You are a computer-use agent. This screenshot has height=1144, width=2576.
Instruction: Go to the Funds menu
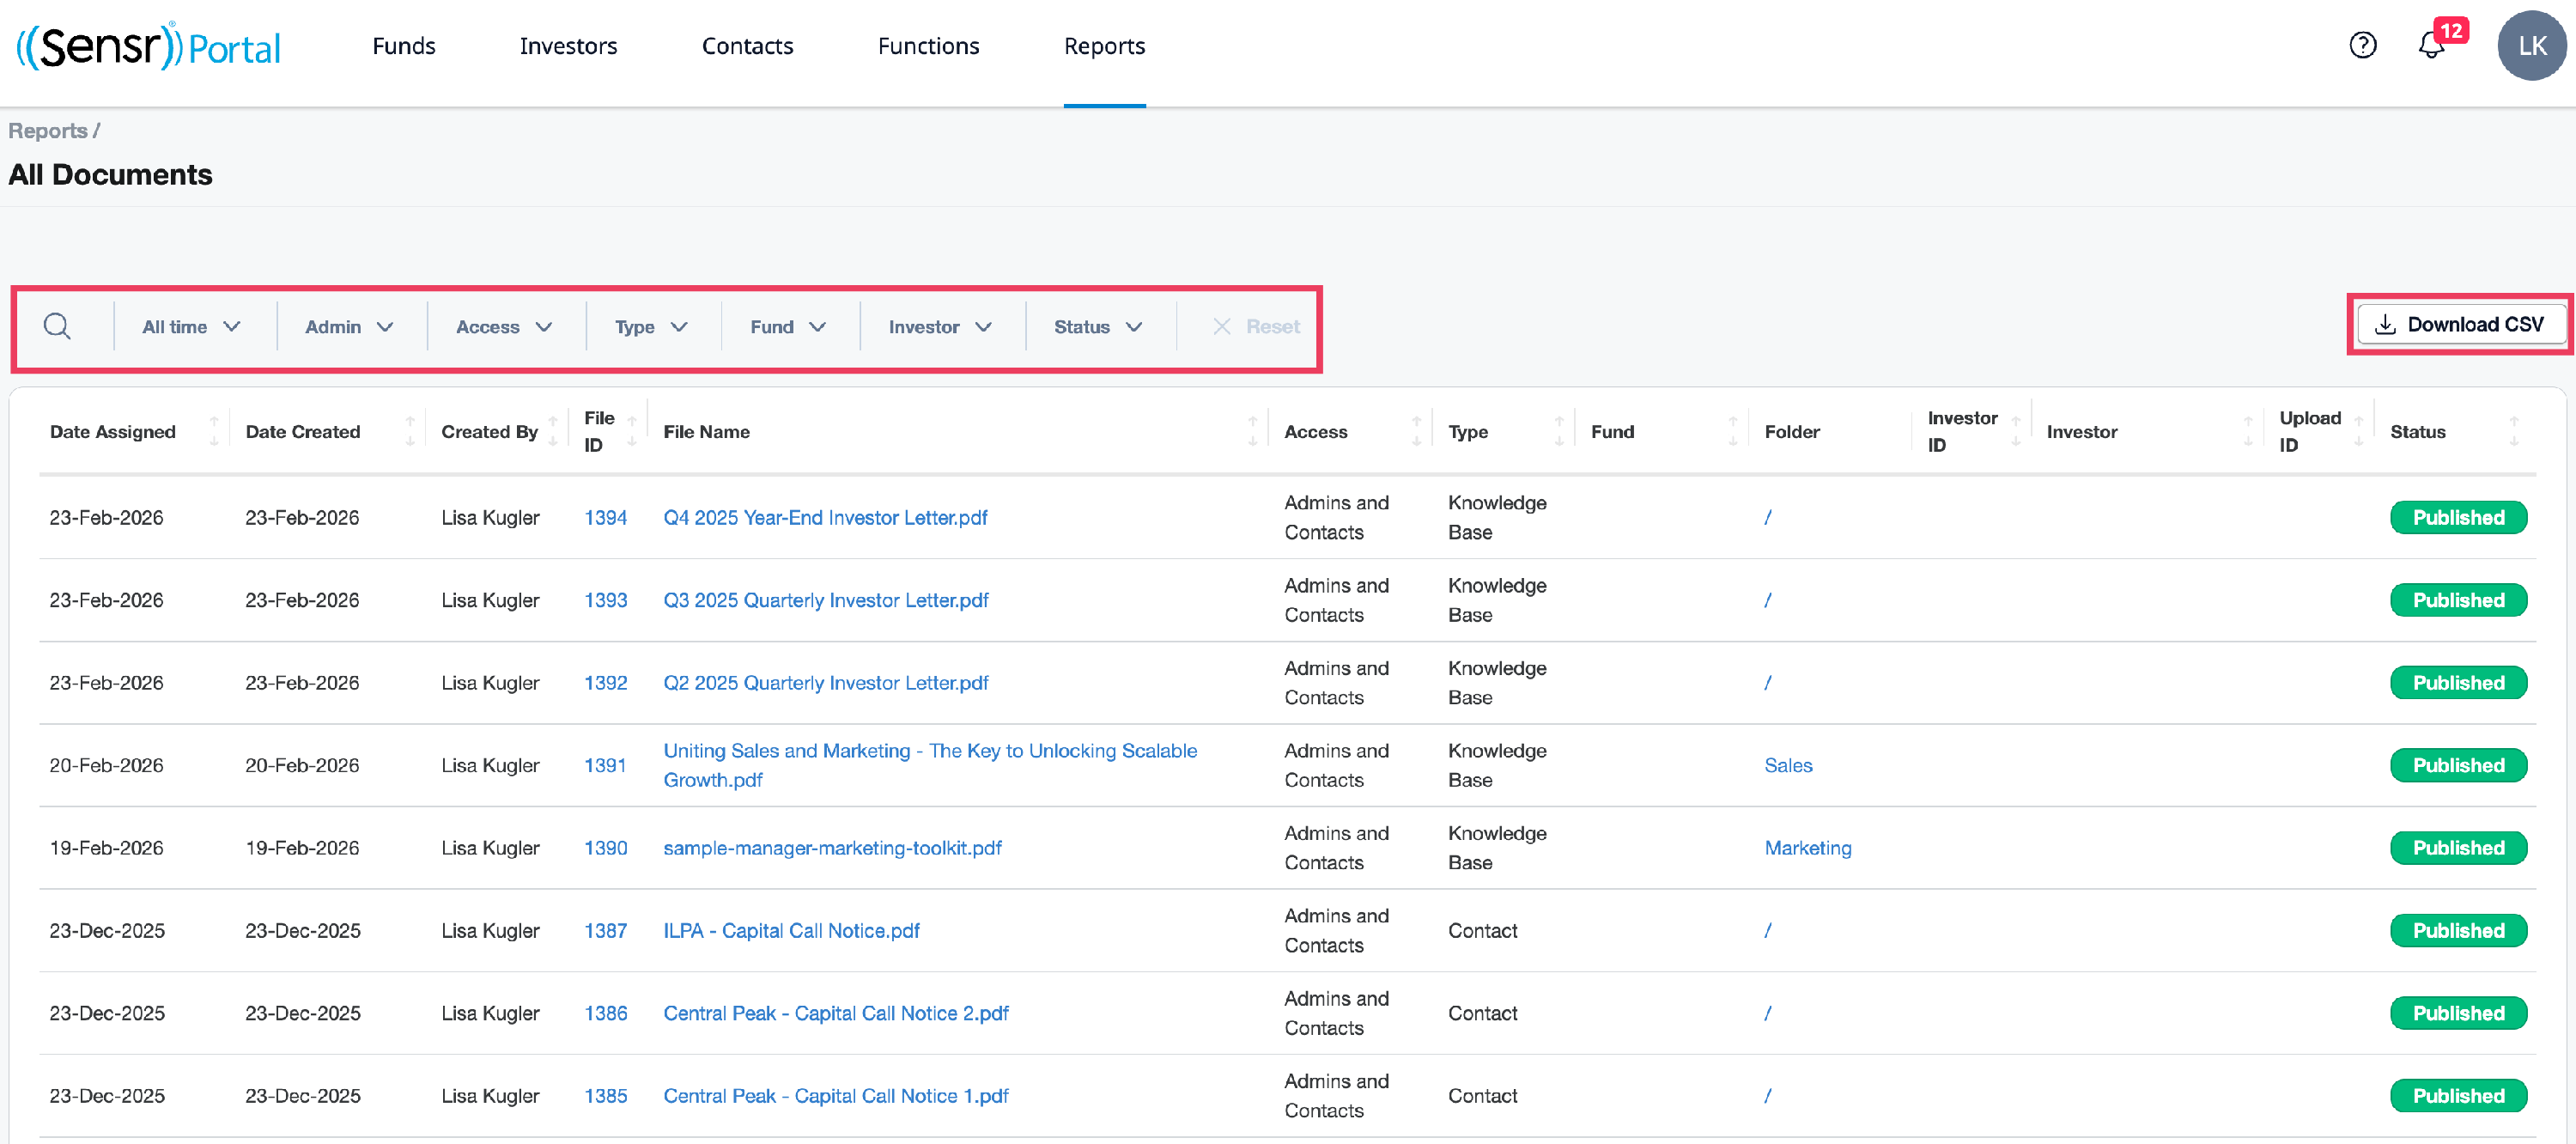tap(403, 46)
